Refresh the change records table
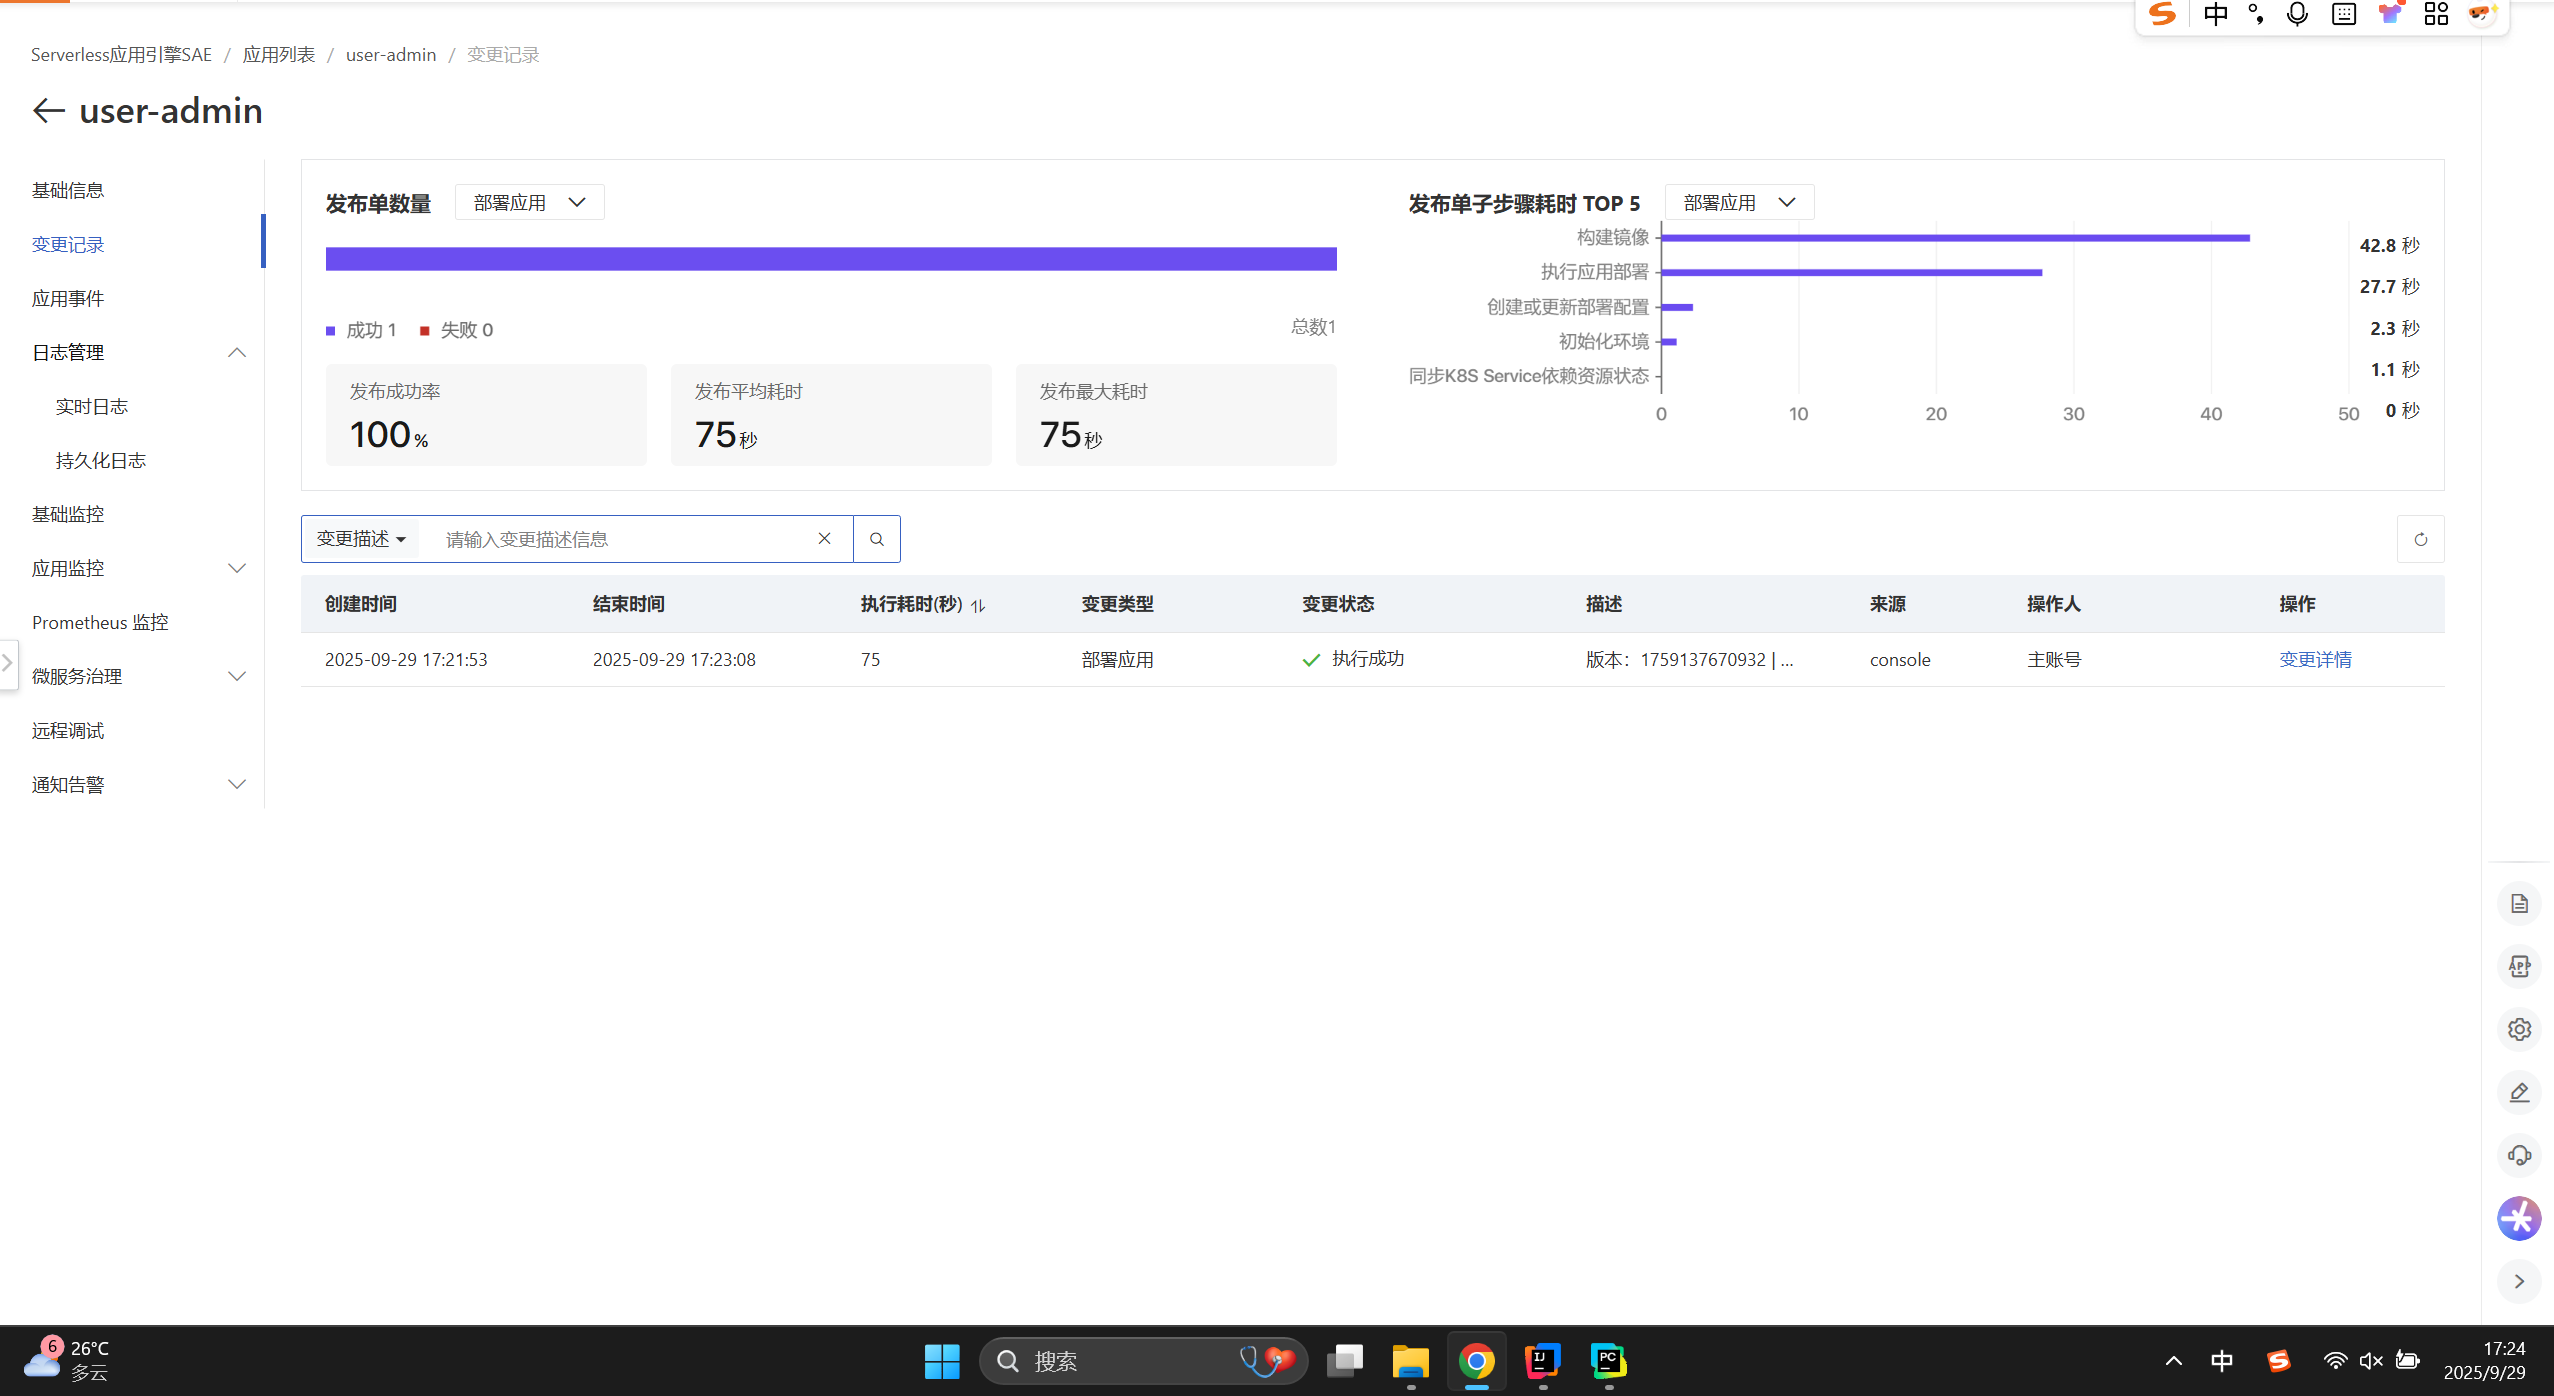2554x1396 pixels. pyautogui.click(x=2420, y=539)
